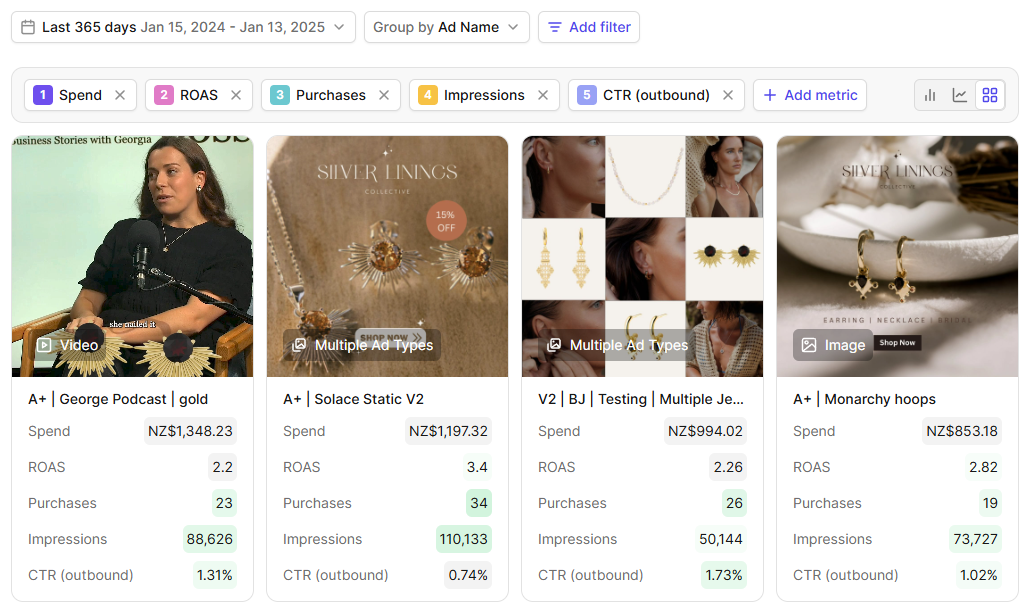The height and width of the screenshot is (606, 1030).
Task: Click Impressions value 50,144
Action: (721, 539)
